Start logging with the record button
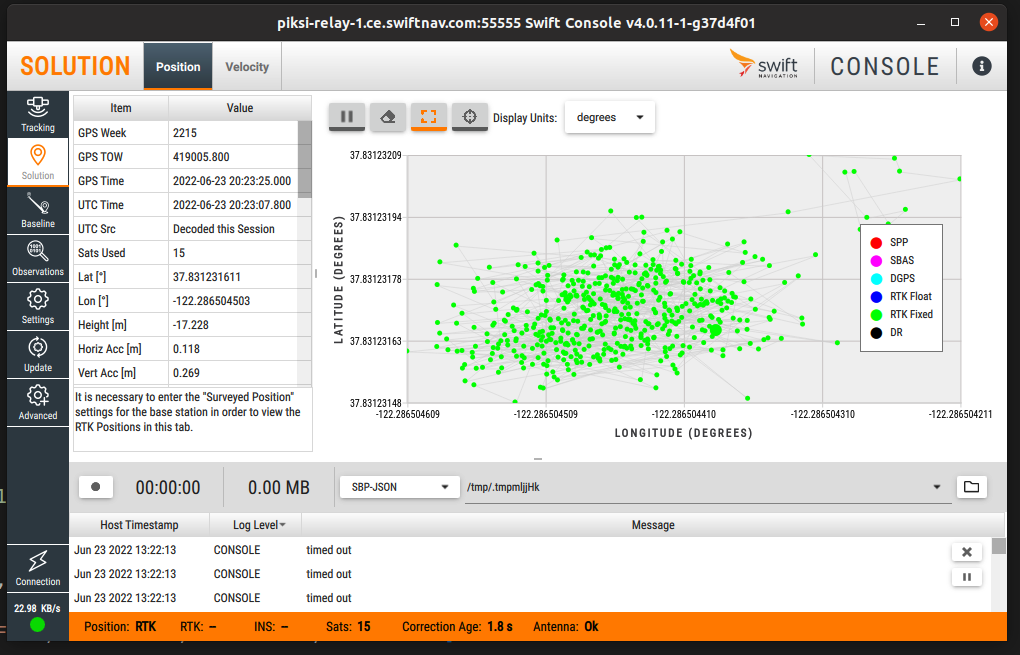The width and height of the screenshot is (1020, 655). click(96, 487)
